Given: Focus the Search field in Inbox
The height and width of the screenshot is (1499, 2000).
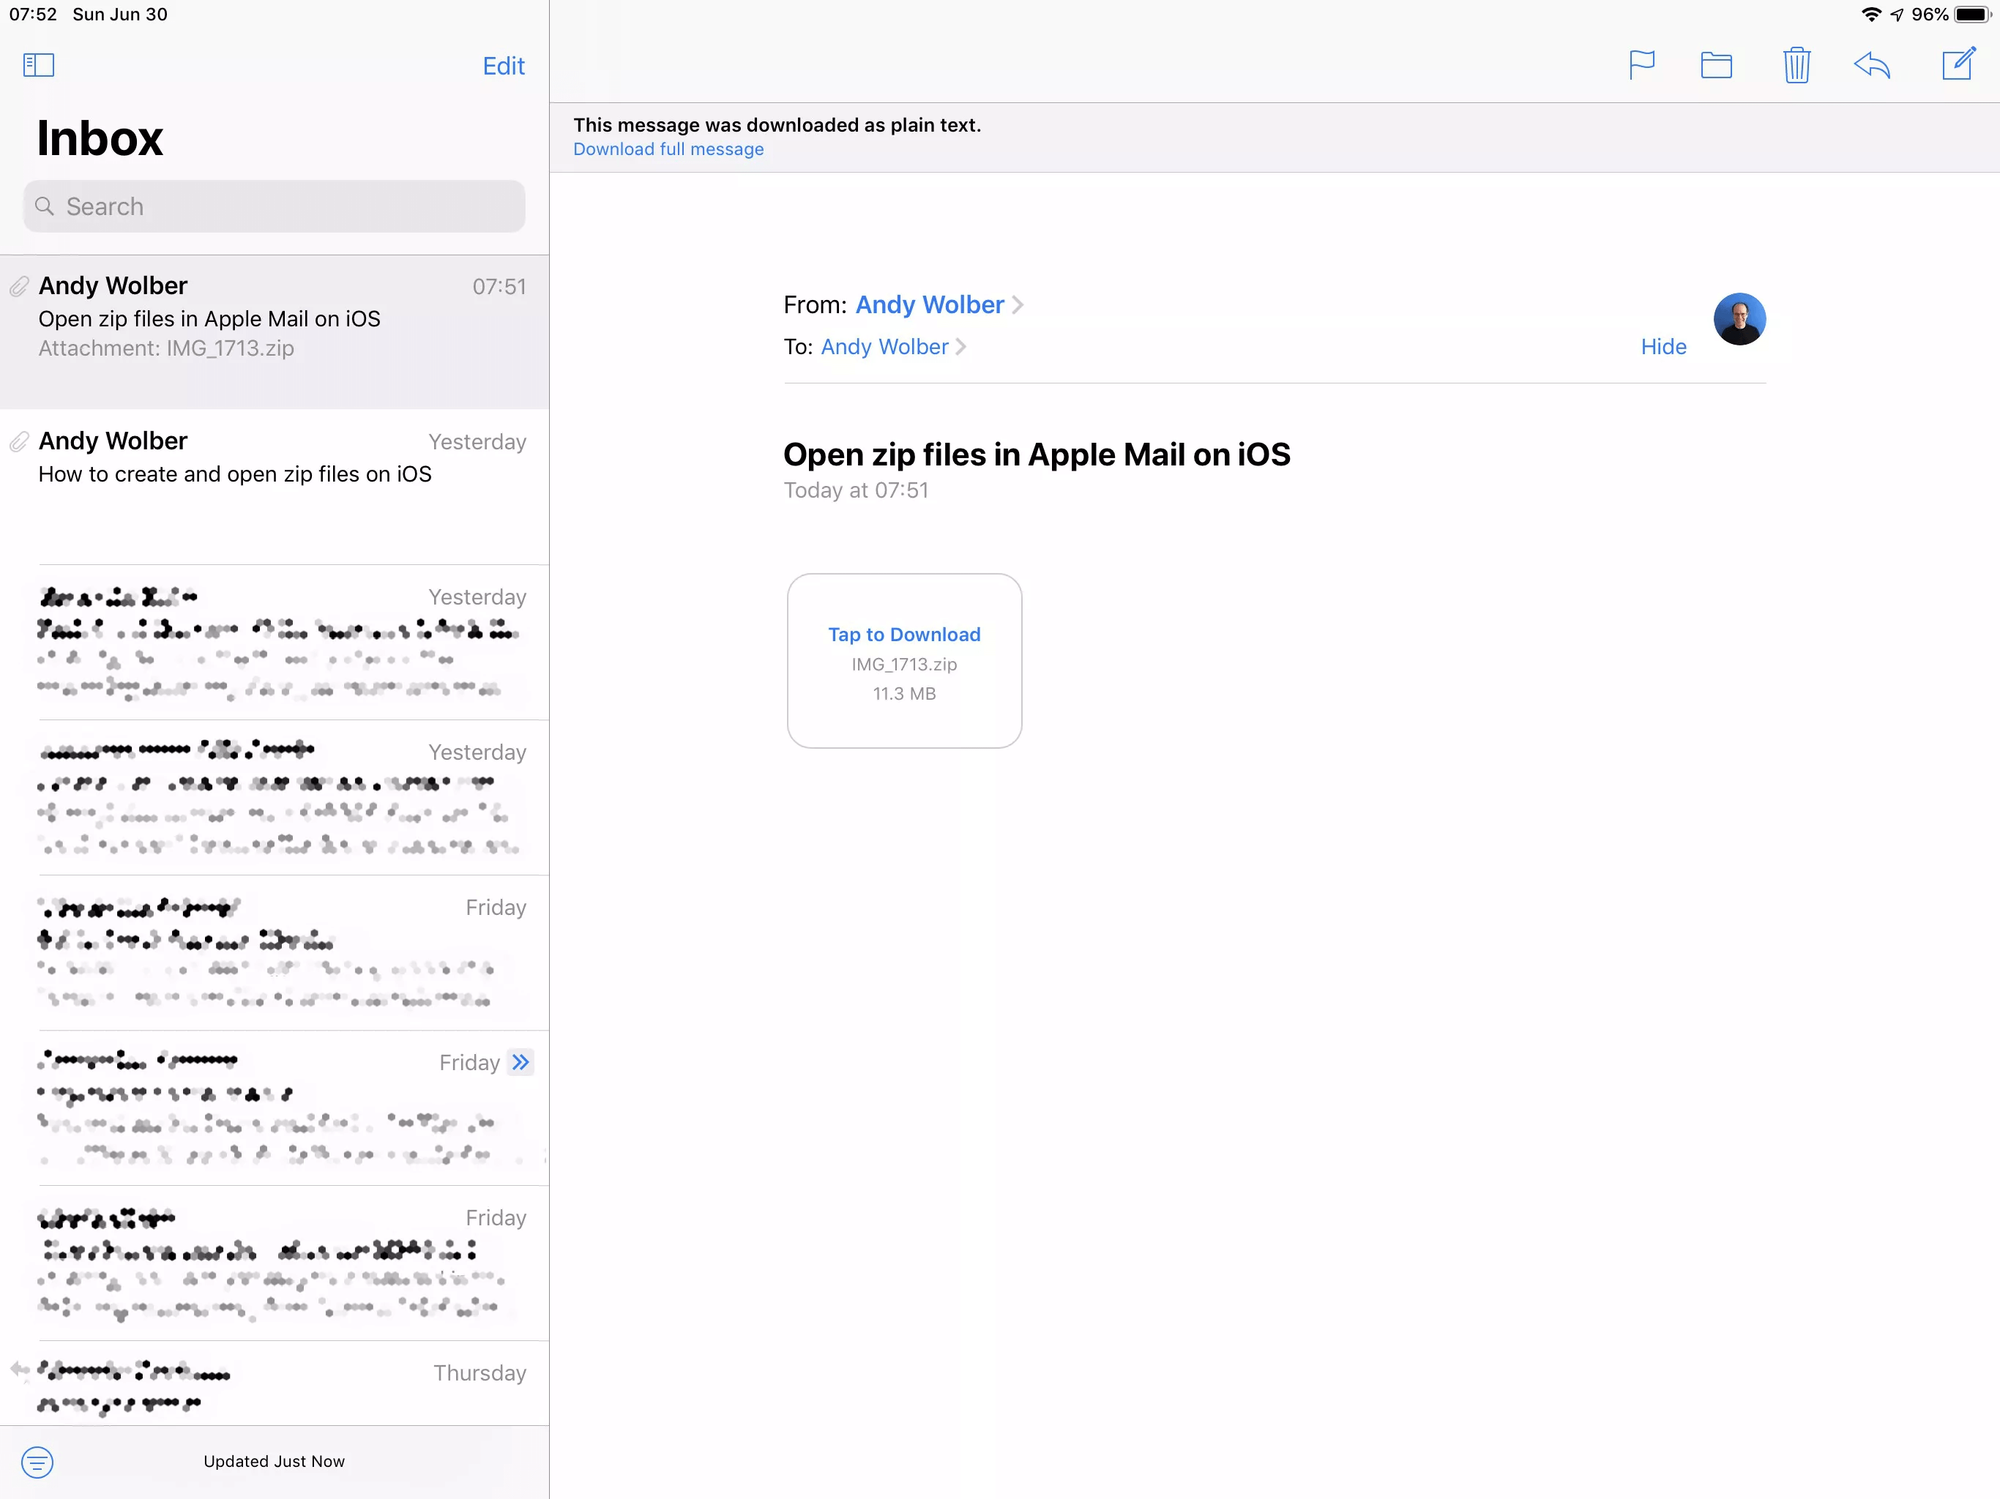Looking at the screenshot, I should [x=274, y=206].
